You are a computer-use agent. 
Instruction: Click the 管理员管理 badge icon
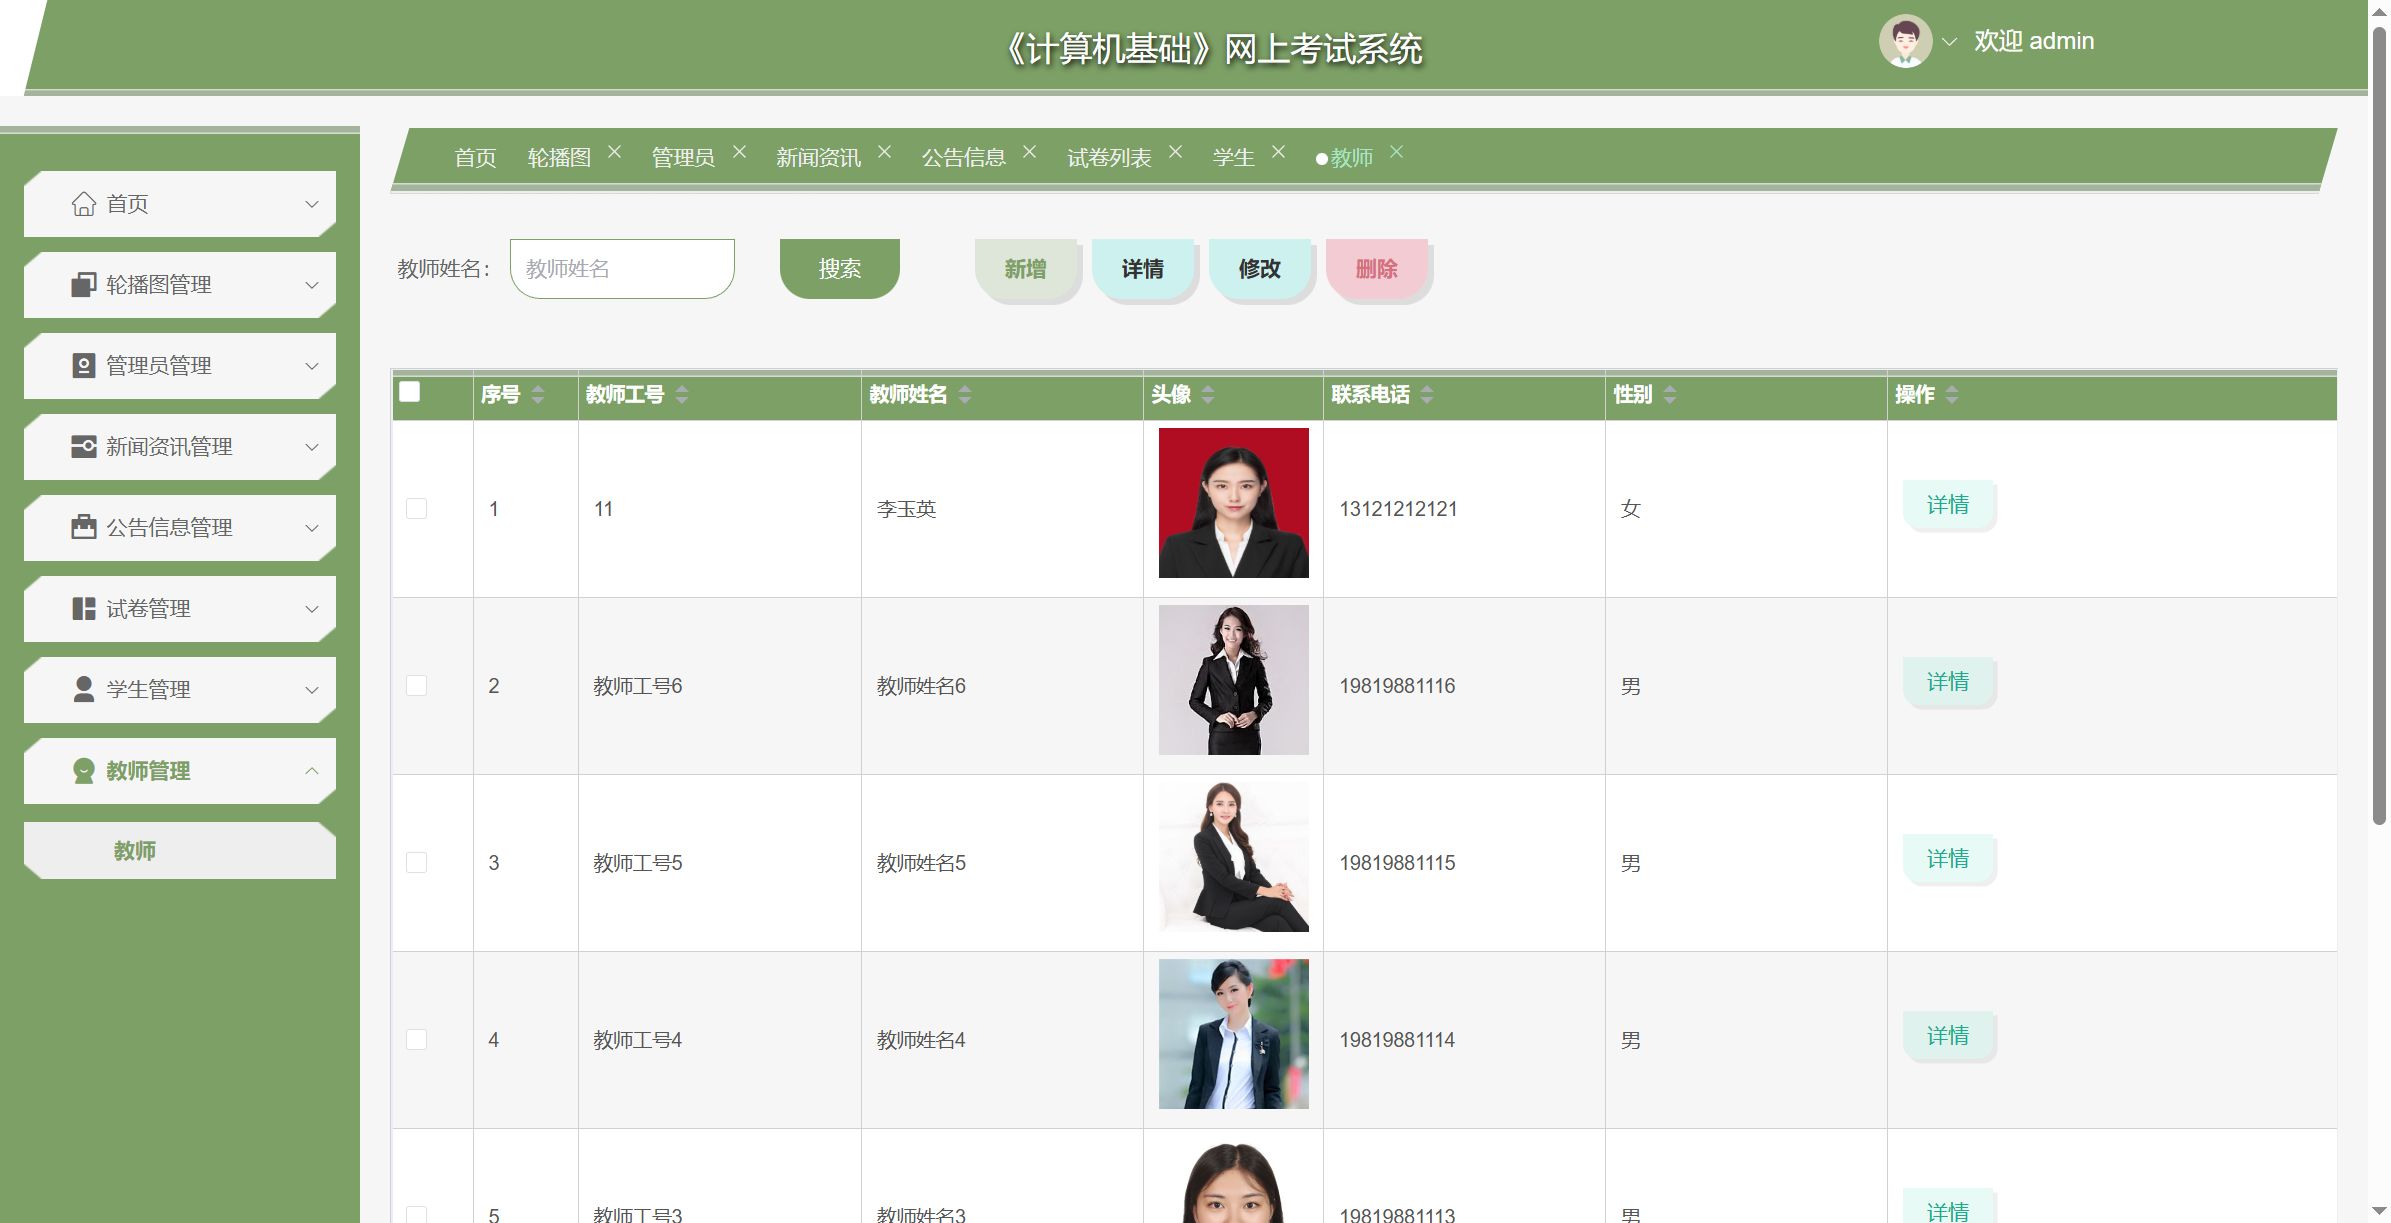(x=84, y=366)
